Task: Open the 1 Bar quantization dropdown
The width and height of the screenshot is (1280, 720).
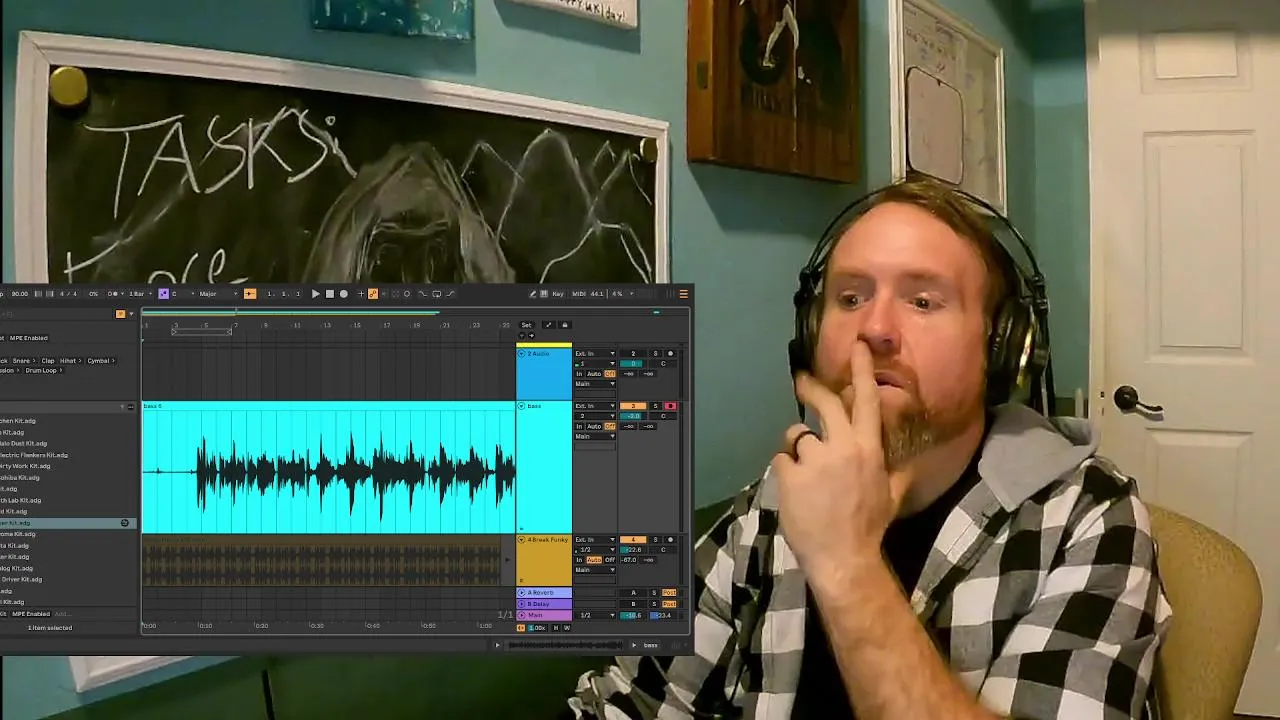Action: 140,294
